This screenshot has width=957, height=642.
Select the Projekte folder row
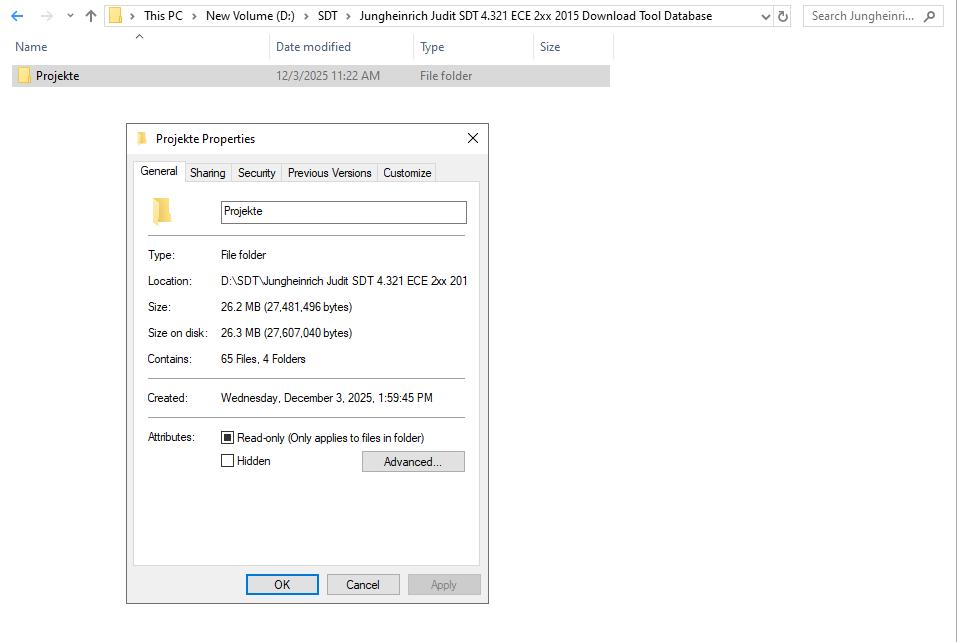pos(311,76)
